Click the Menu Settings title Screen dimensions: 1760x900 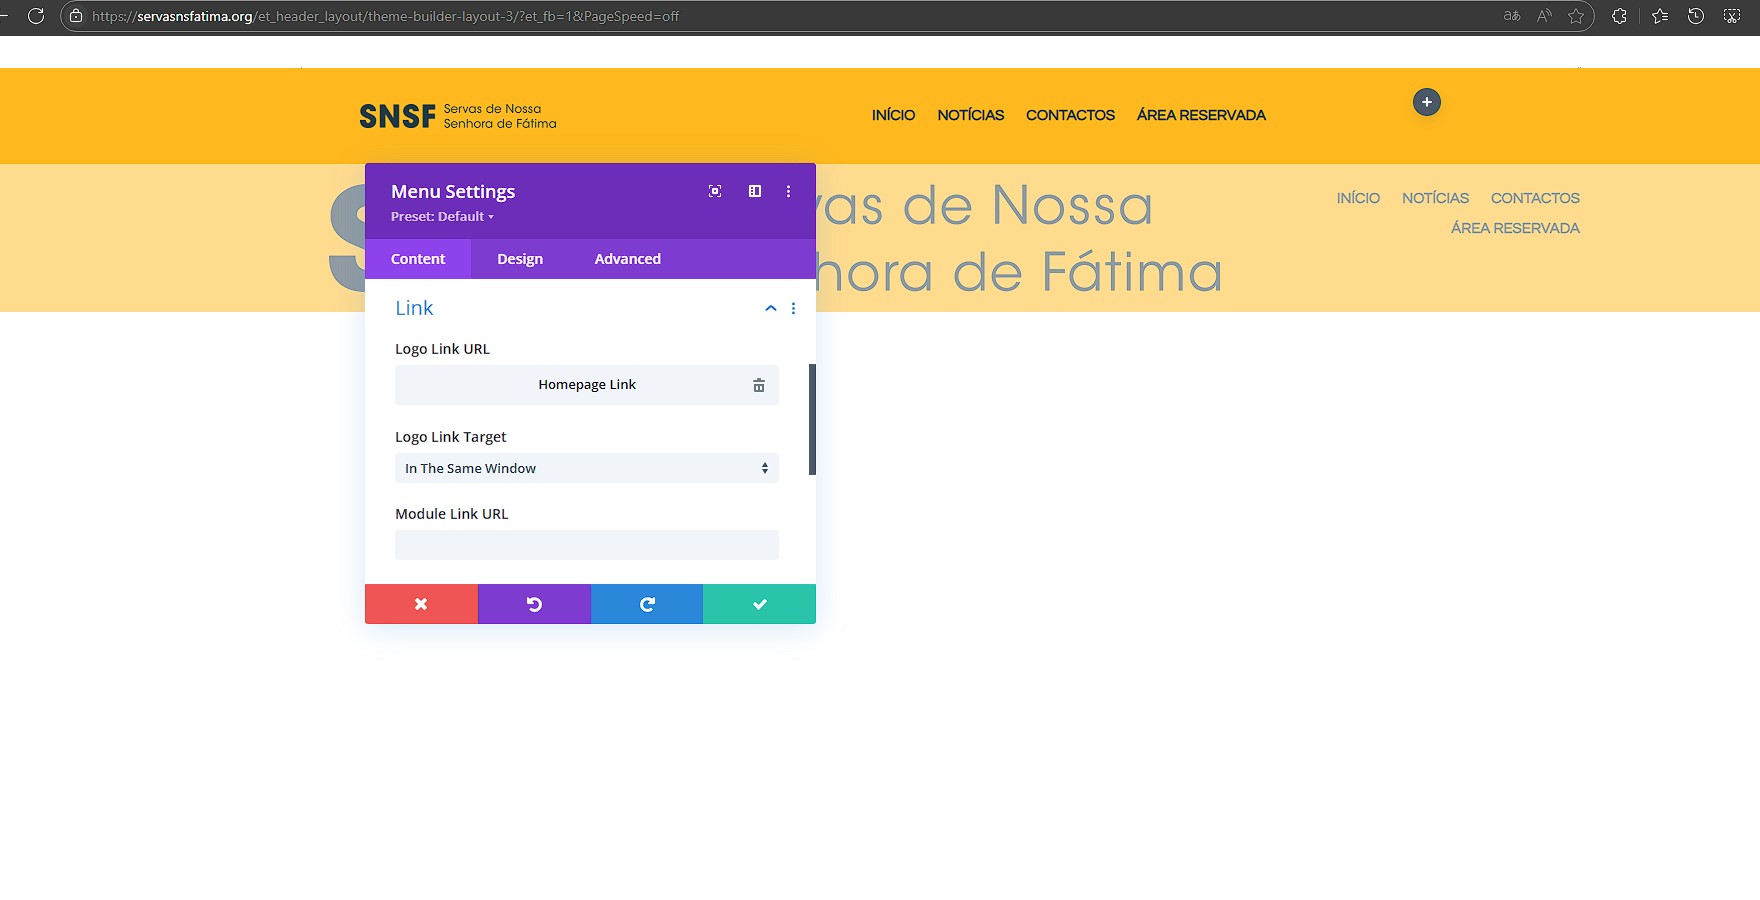453,191
